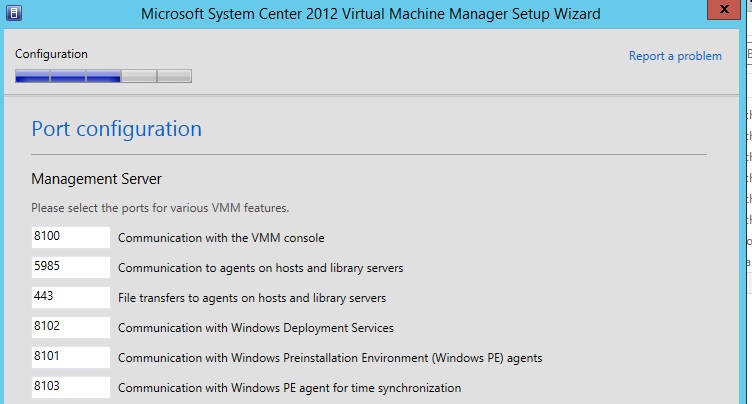Click the 'Communication with the VMM console' label
Screen dimensions: 752x404
tap(221, 238)
